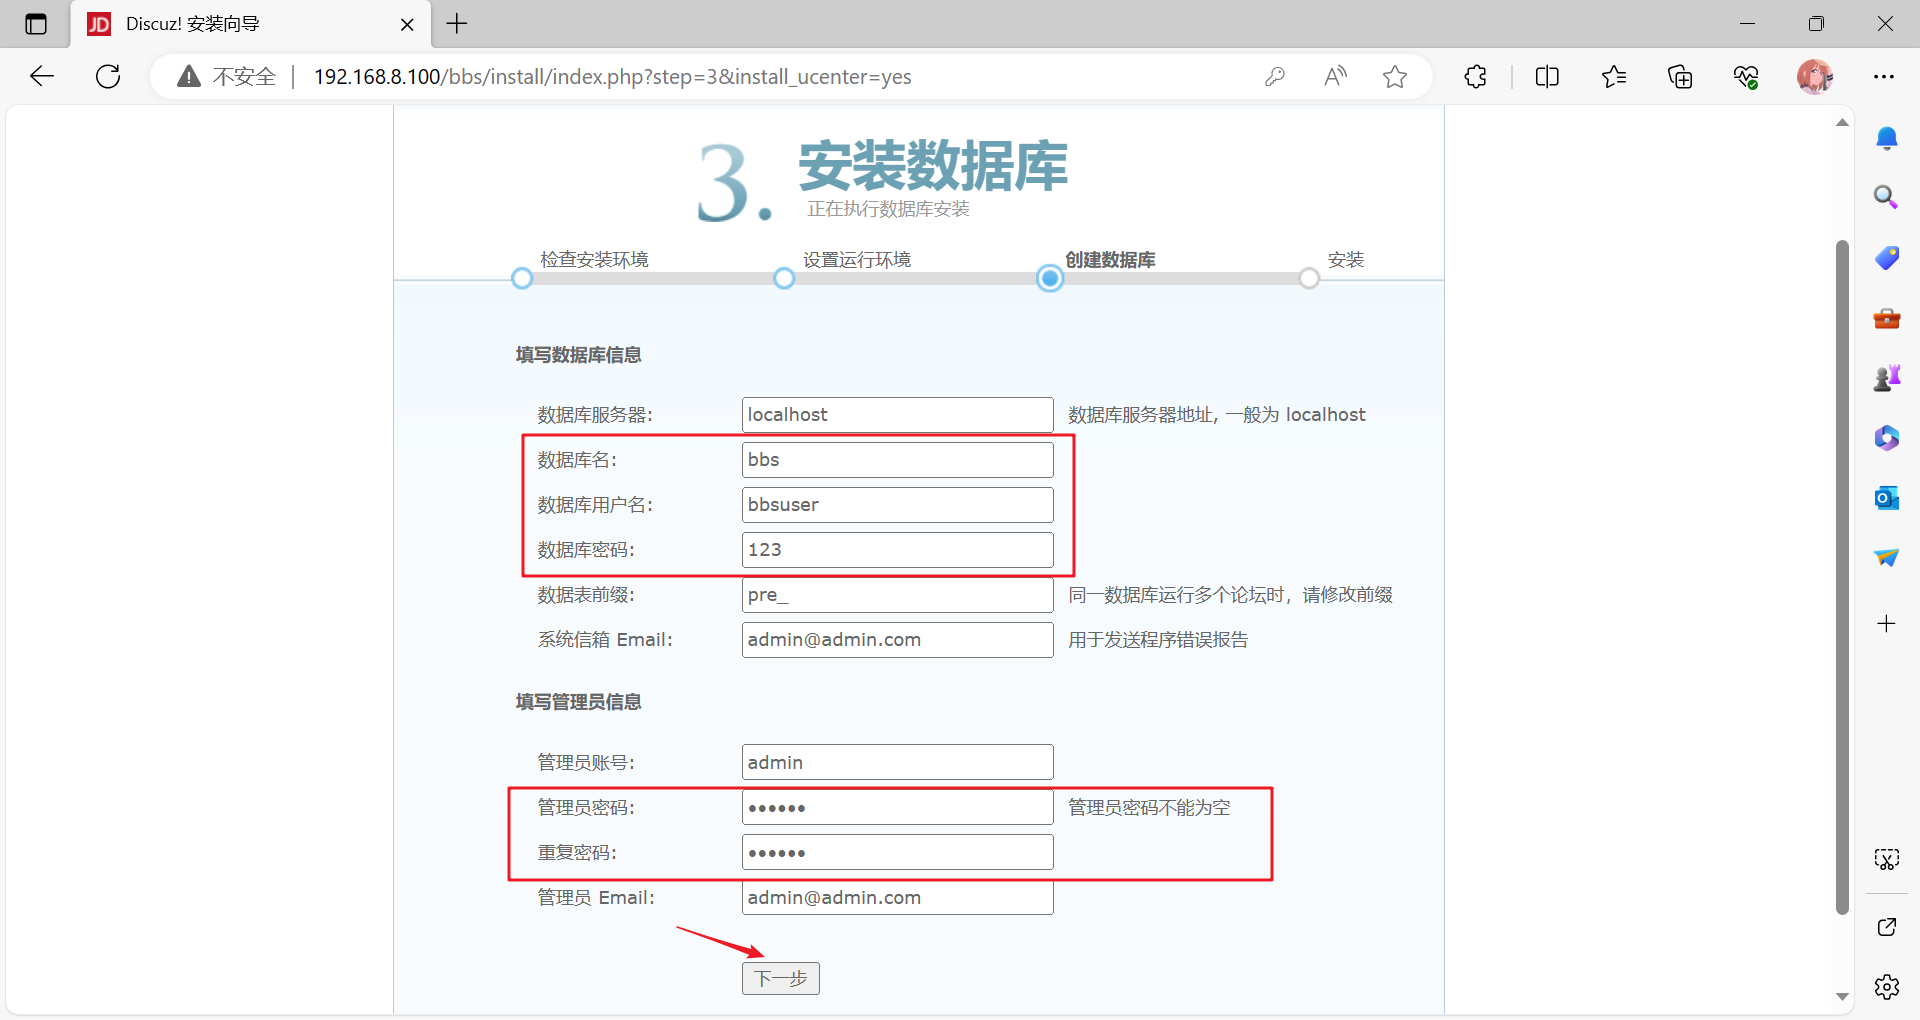Screen dimensions: 1920x1020
Task: Click the 填写管理员信息 section heading
Action: (x=578, y=702)
